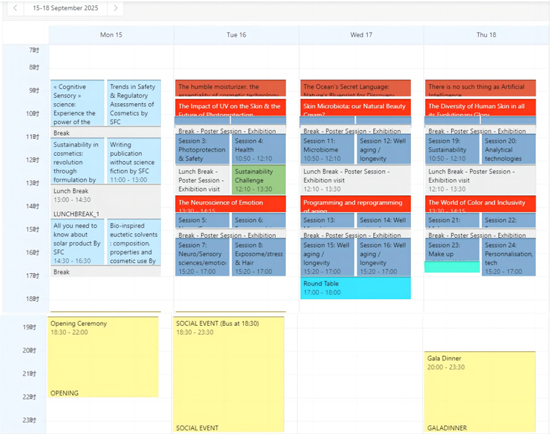Screen dimensions: 550x434
Task: Open Session 21 on Thursday
Action: tap(452, 220)
